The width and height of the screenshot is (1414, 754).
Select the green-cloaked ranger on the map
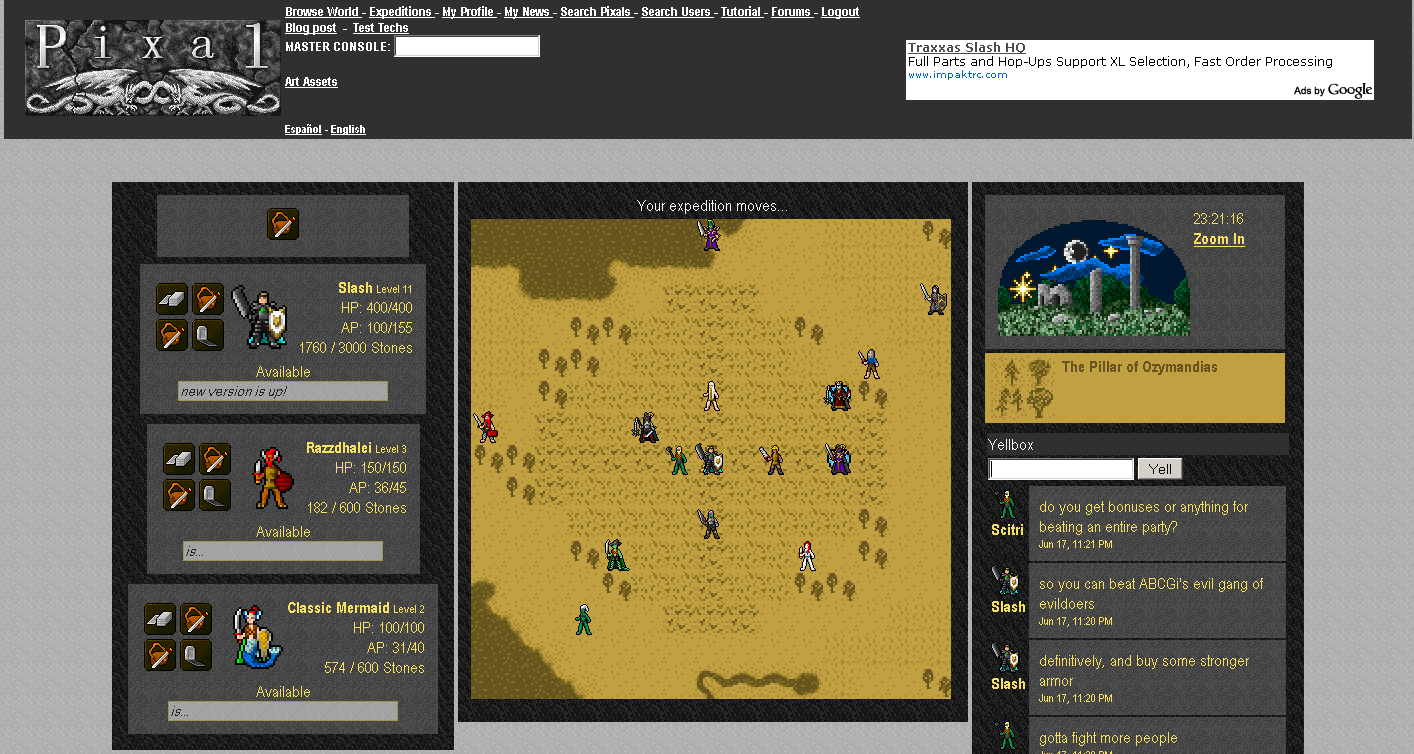coord(615,555)
